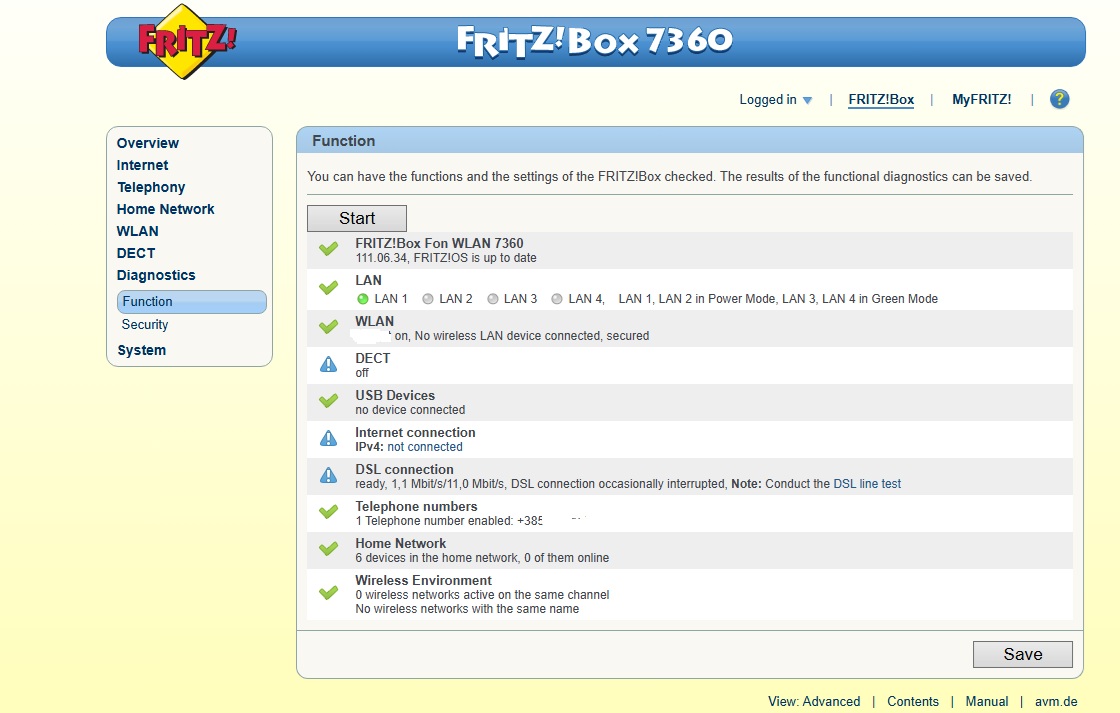Click 'no device connected' under USB Devices
The height and width of the screenshot is (713, 1120).
click(410, 410)
